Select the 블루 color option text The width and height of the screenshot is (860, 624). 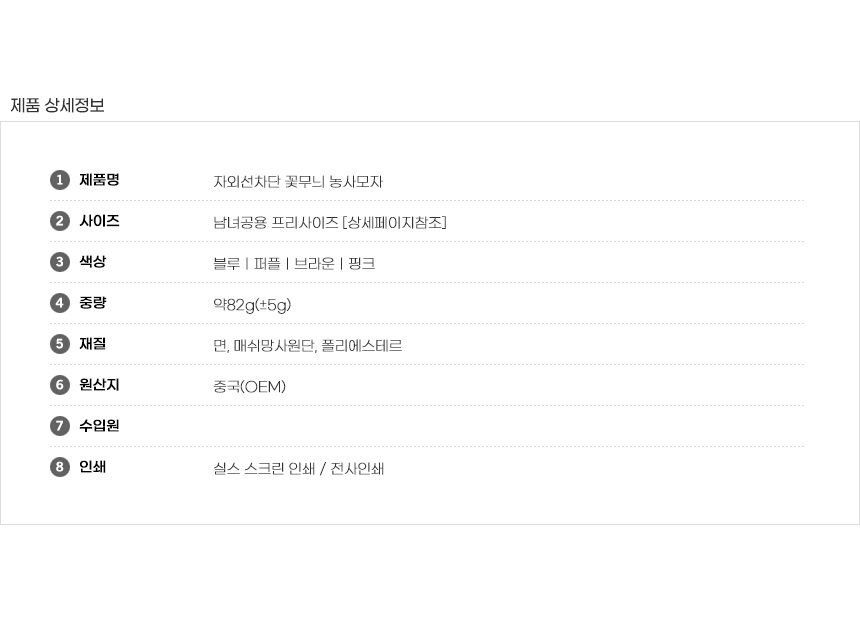coord(226,264)
